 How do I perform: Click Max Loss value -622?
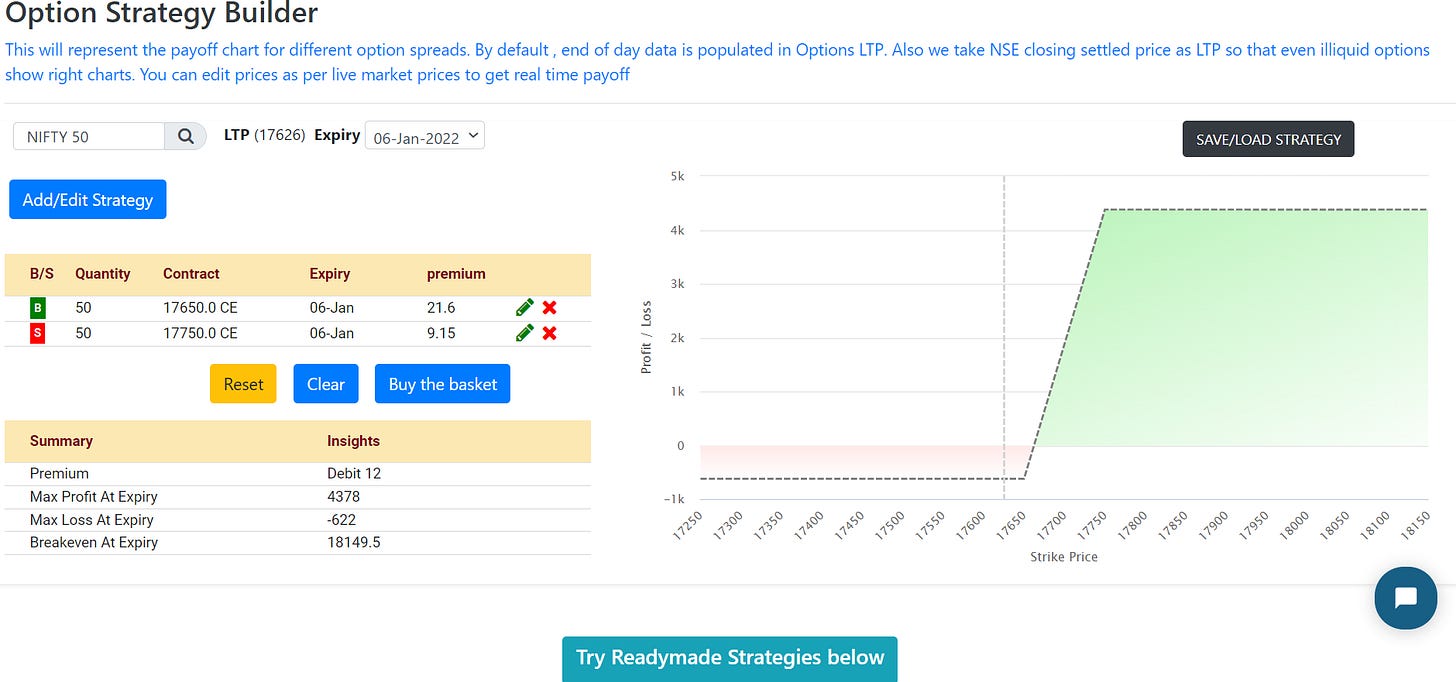coord(341,520)
